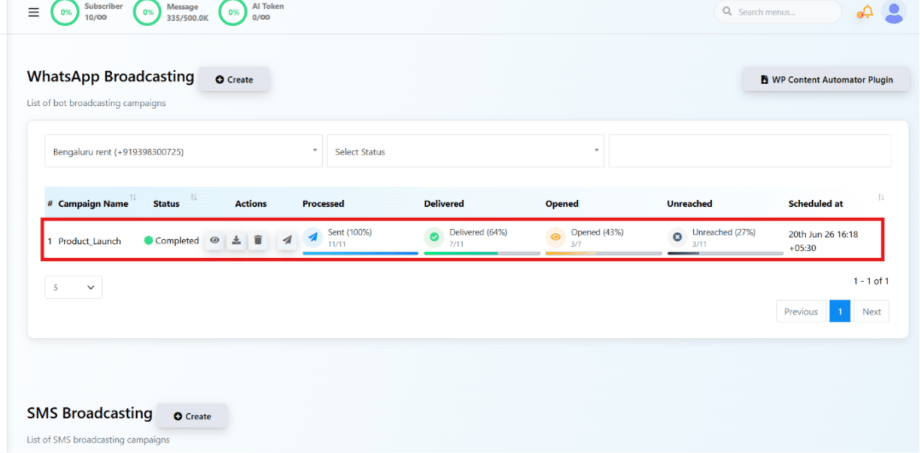920x453 pixels.
Task: Open the Select Status dropdown
Action: click(x=466, y=151)
